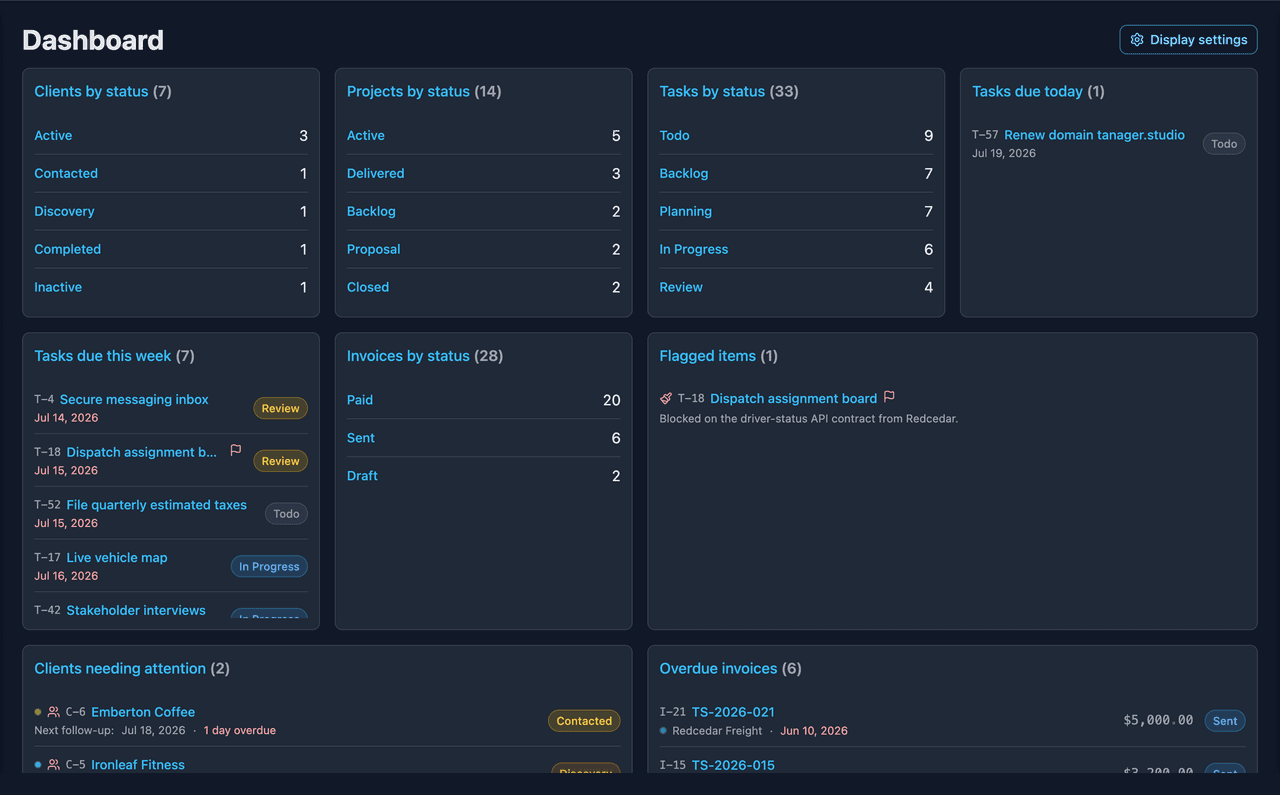Click the Todo badge on Renew domain task
This screenshot has width=1280, height=795.
coord(1224,144)
